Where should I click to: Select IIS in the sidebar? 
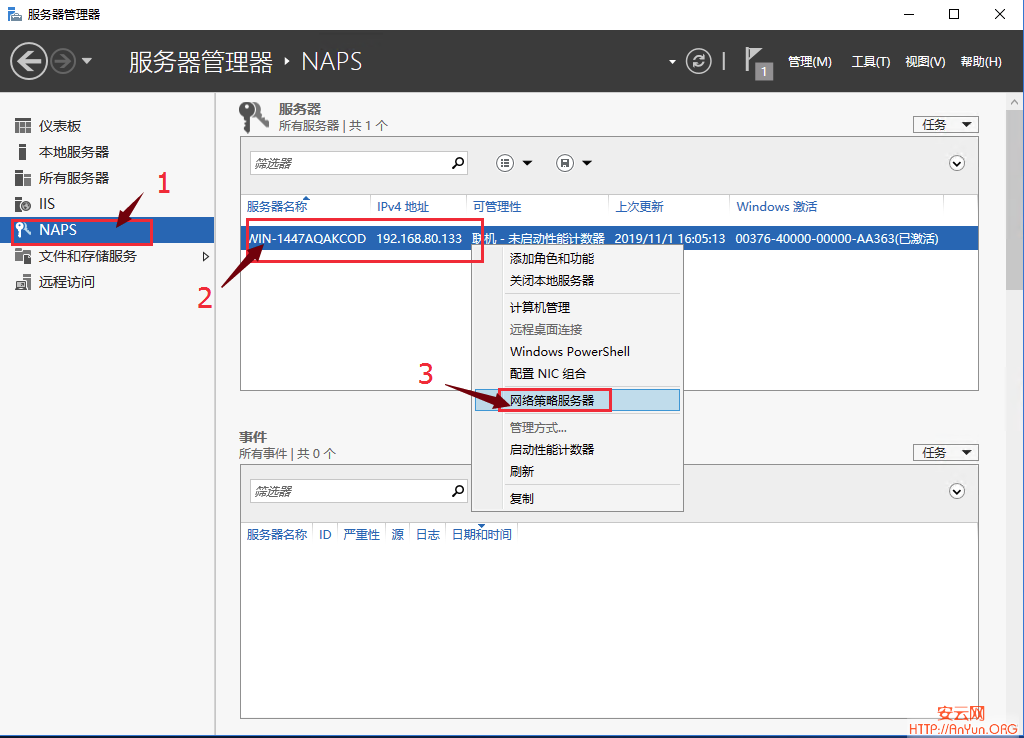click(x=47, y=204)
